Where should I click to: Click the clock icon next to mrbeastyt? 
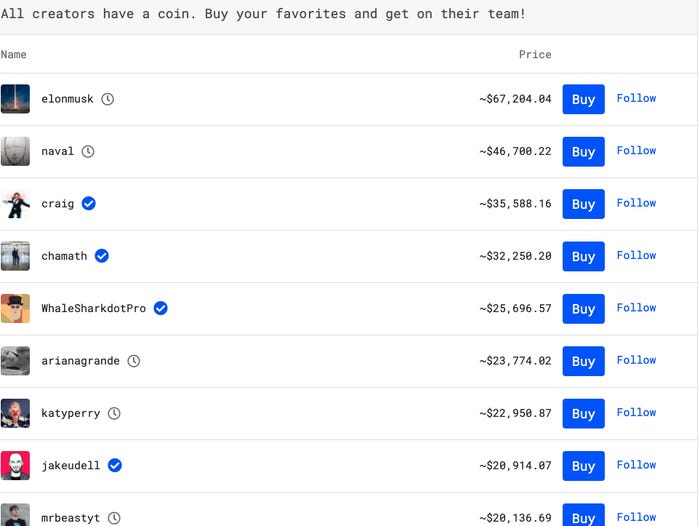click(114, 518)
